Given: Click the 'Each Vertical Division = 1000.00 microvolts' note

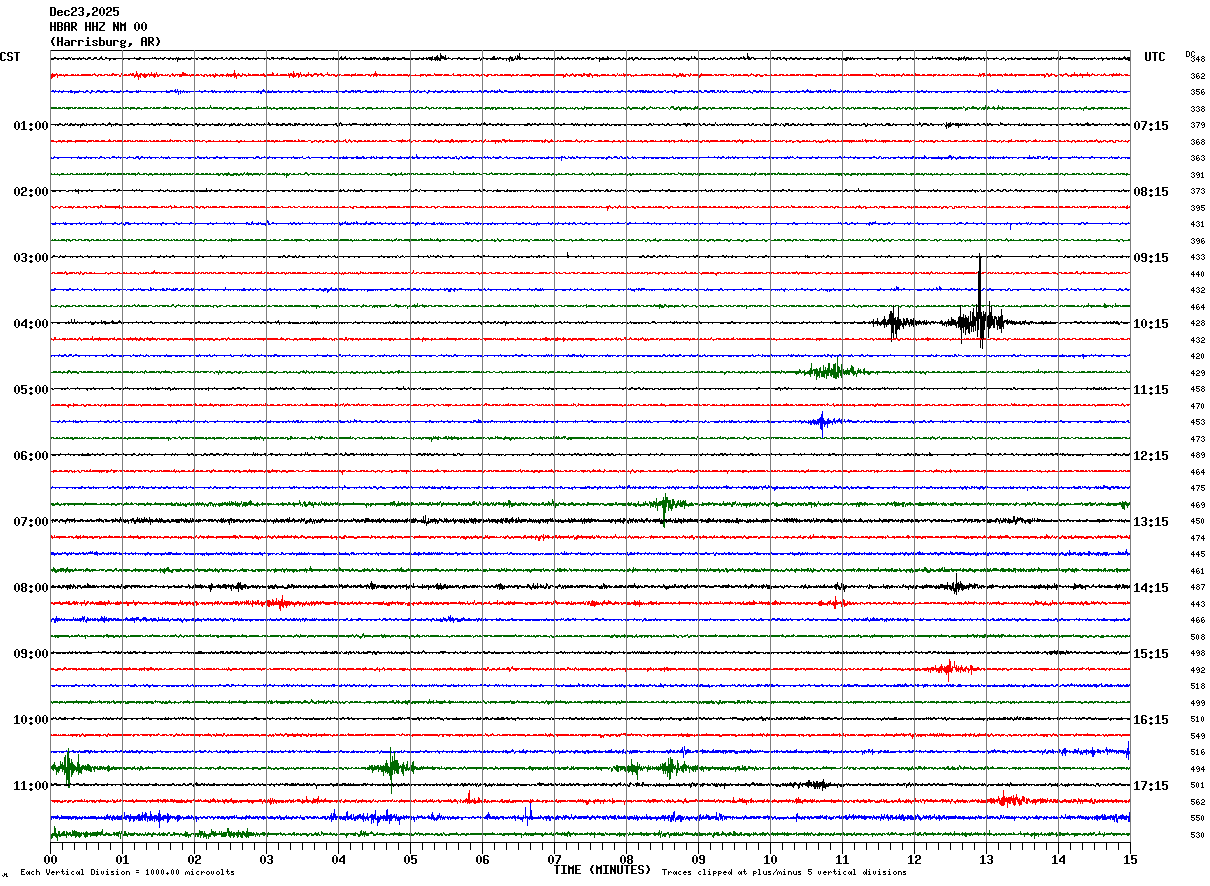Looking at the screenshot, I should click(x=127, y=873).
